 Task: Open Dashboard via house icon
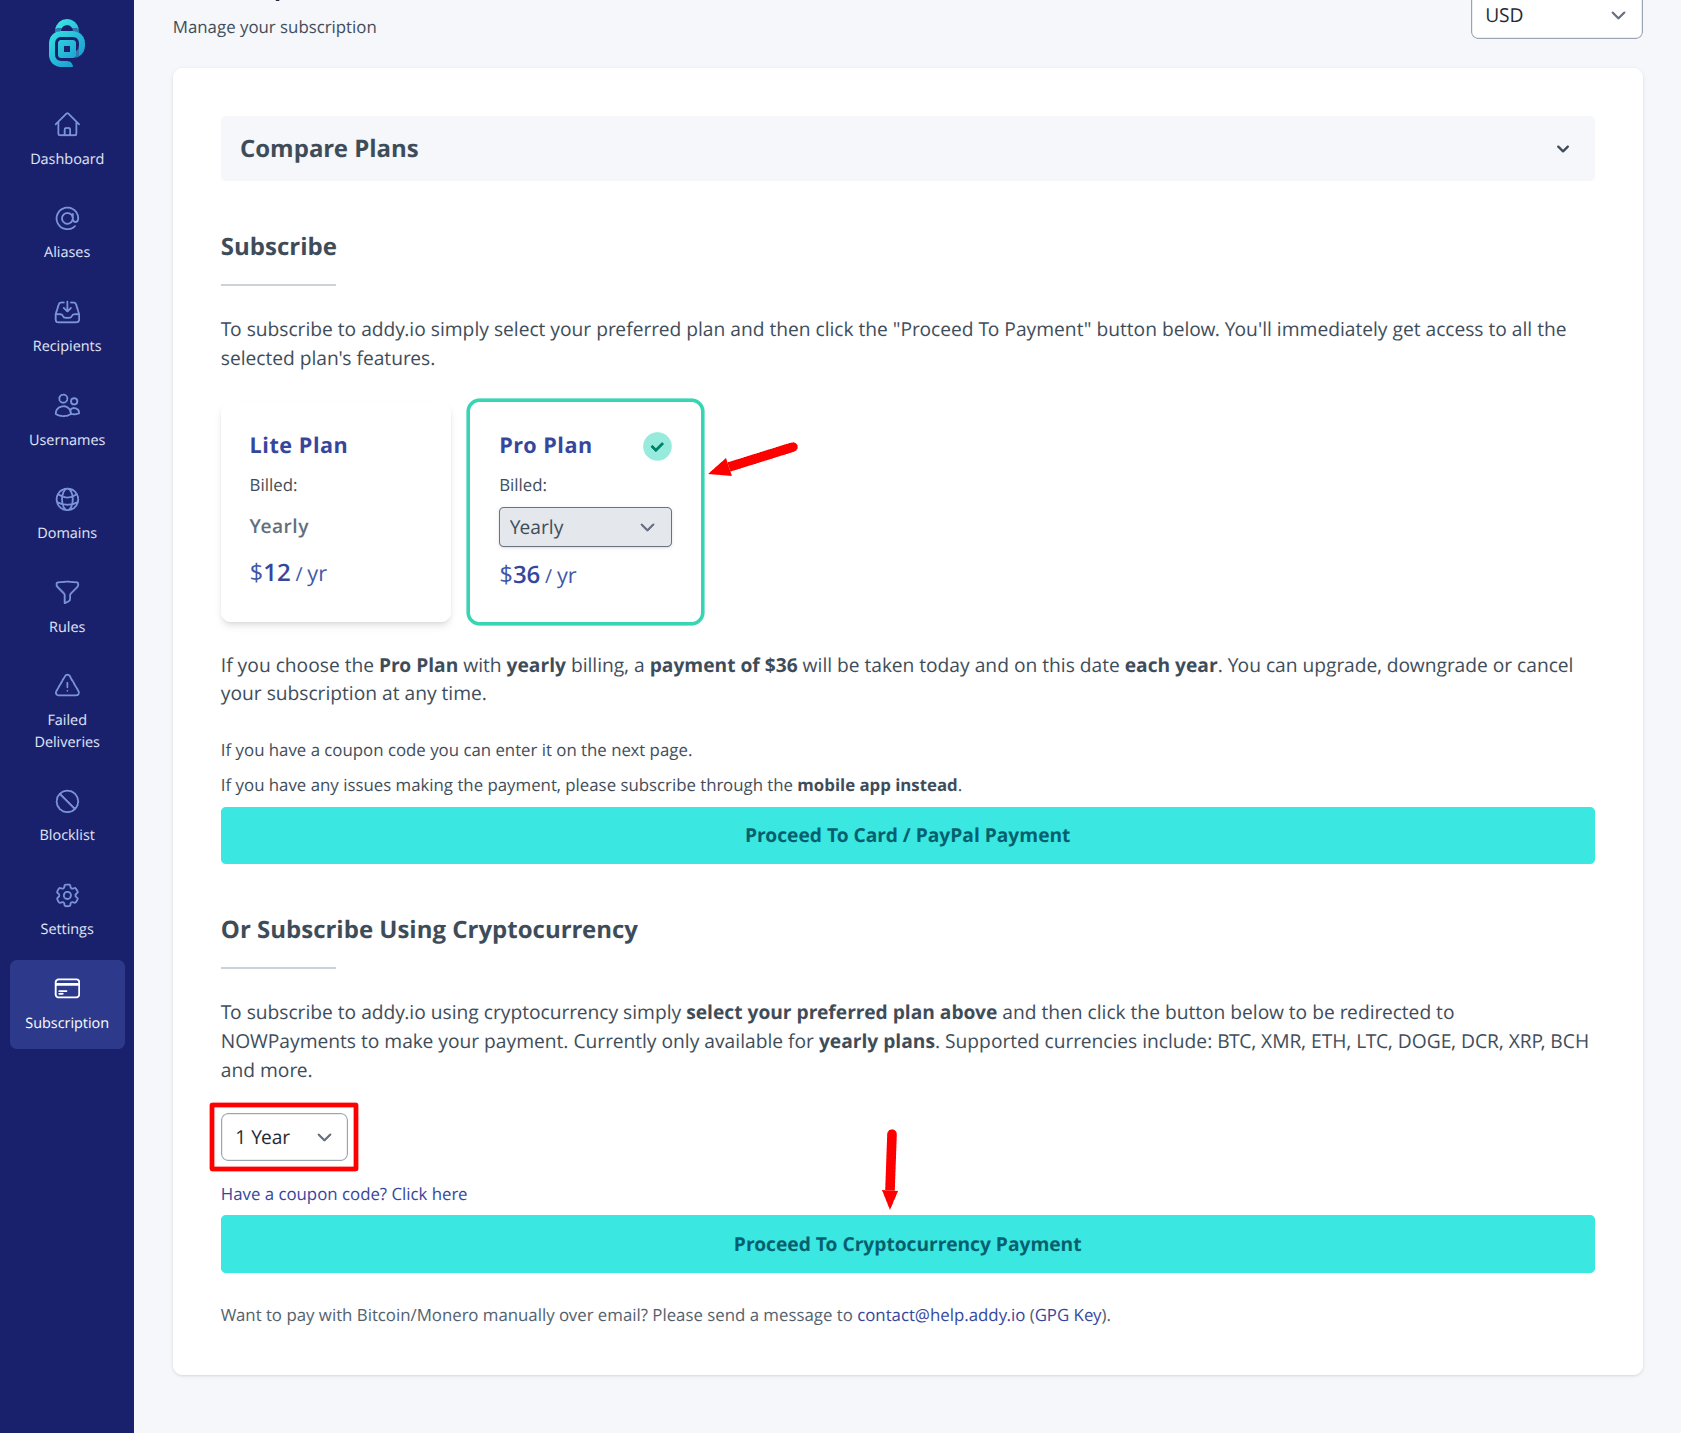[x=67, y=124]
